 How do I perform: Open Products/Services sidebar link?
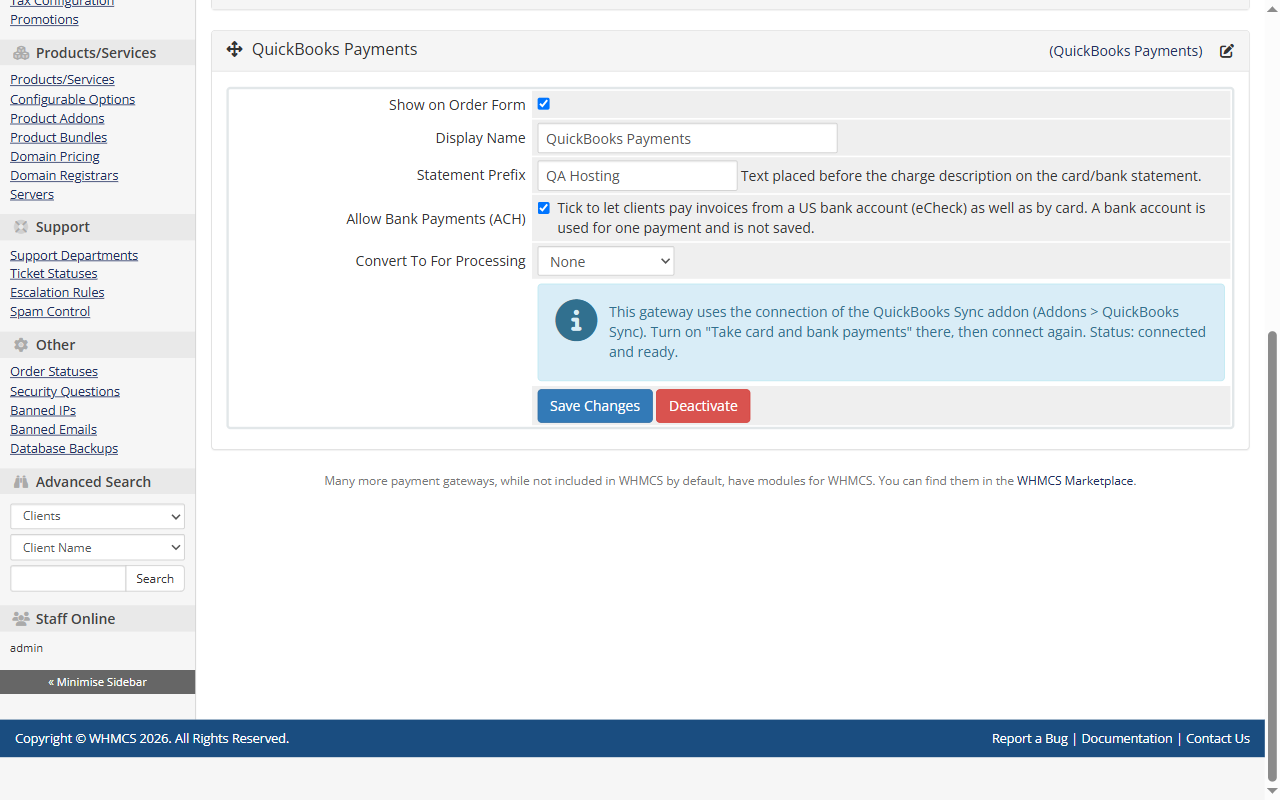pos(62,79)
